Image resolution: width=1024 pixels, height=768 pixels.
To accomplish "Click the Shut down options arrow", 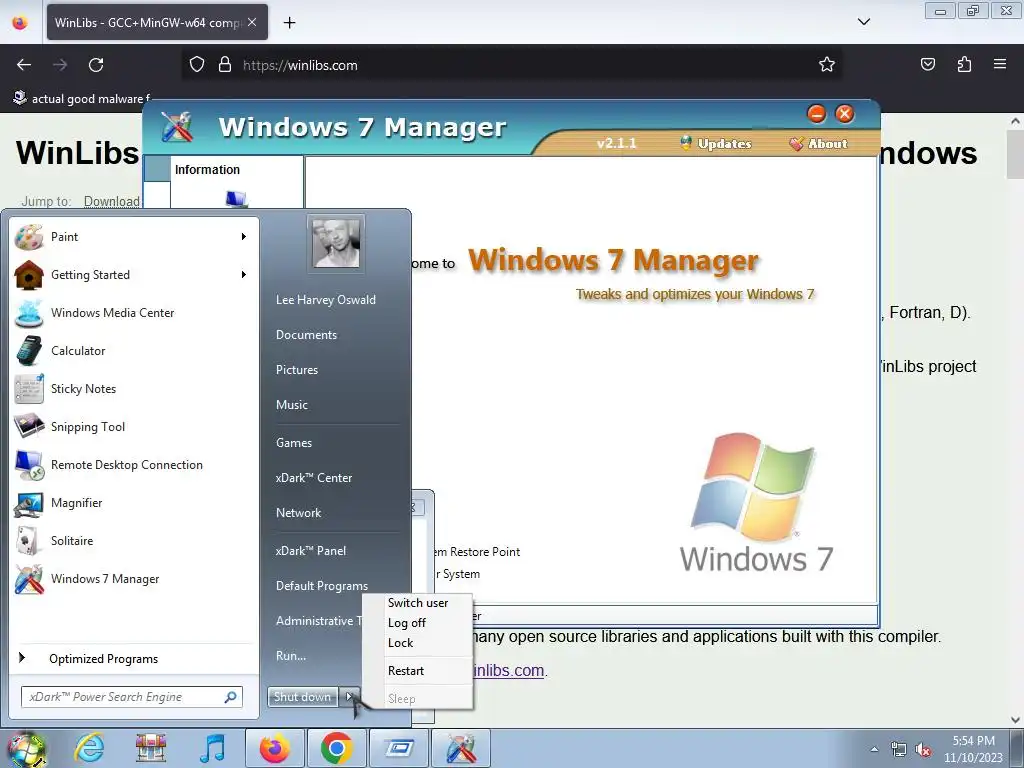I will [349, 697].
